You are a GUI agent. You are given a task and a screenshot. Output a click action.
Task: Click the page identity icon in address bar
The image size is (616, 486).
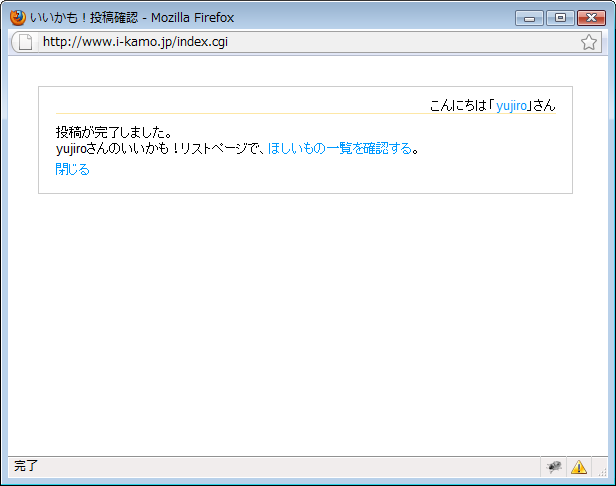26,42
